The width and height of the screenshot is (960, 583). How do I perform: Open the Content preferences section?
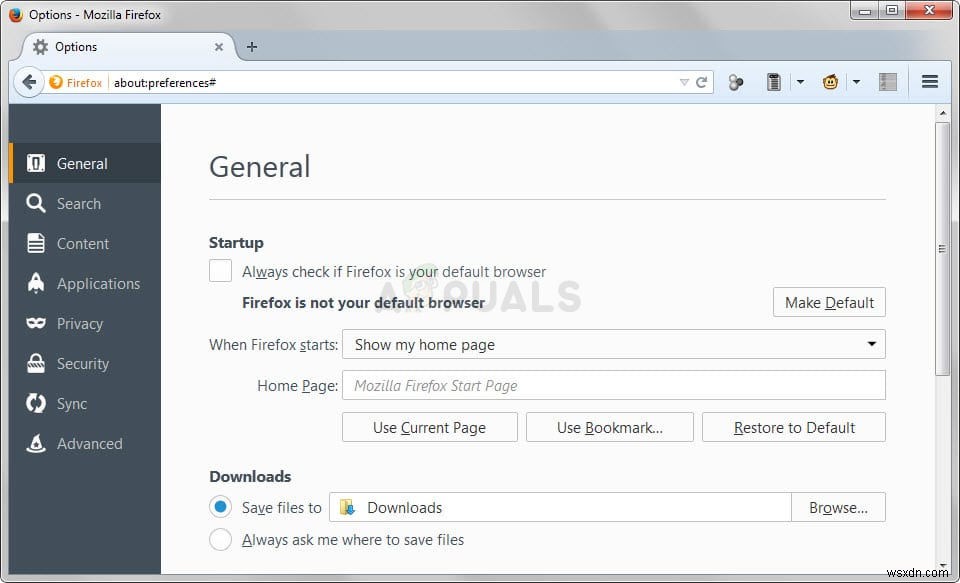pyautogui.click(x=83, y=243)
